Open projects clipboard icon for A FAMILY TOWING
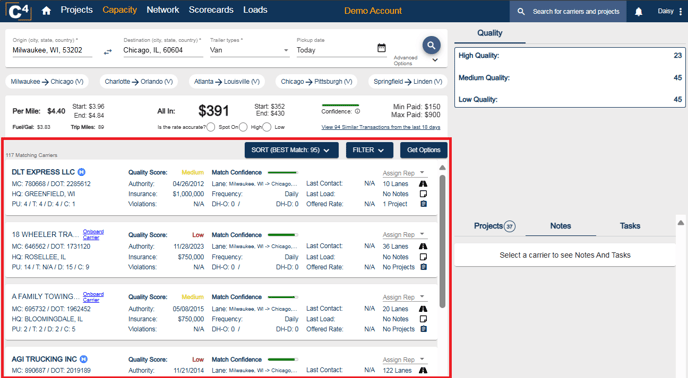 pyautogui.click(x=423, y=329)
